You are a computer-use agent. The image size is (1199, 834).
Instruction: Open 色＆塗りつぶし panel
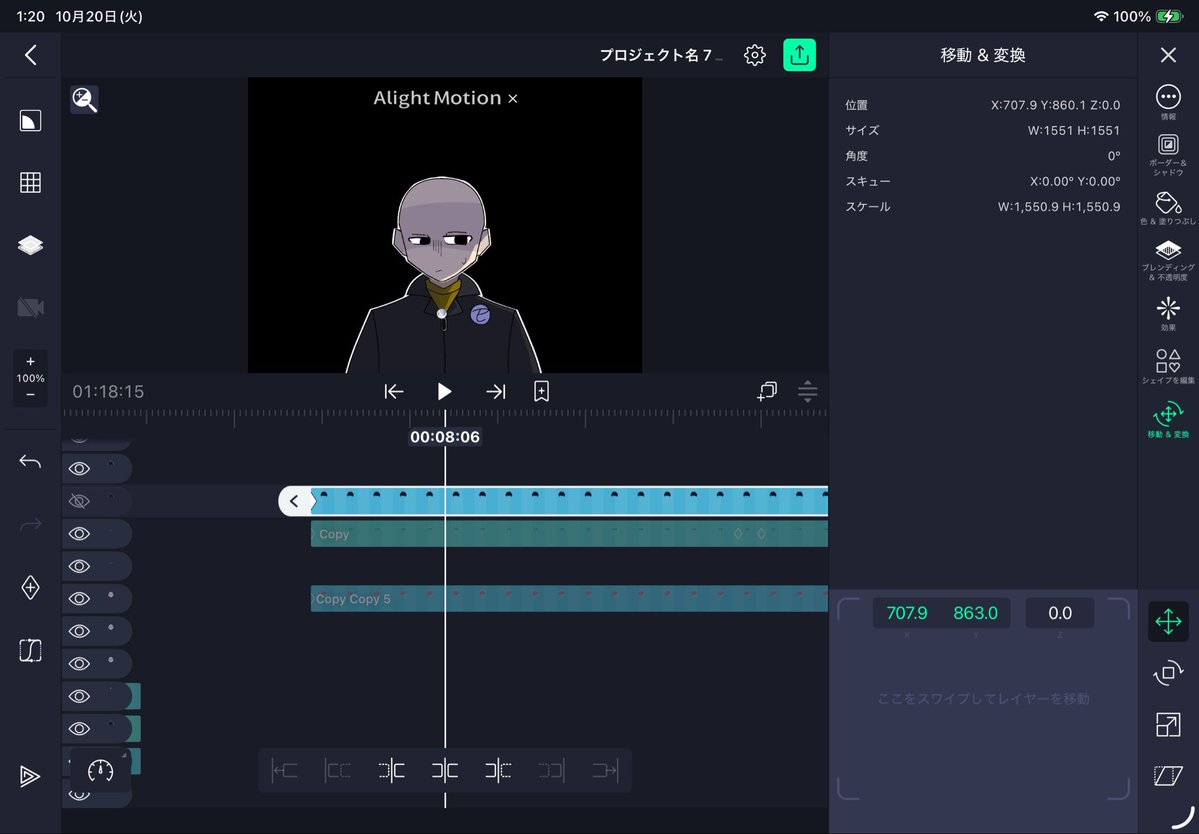[1168, 208]
